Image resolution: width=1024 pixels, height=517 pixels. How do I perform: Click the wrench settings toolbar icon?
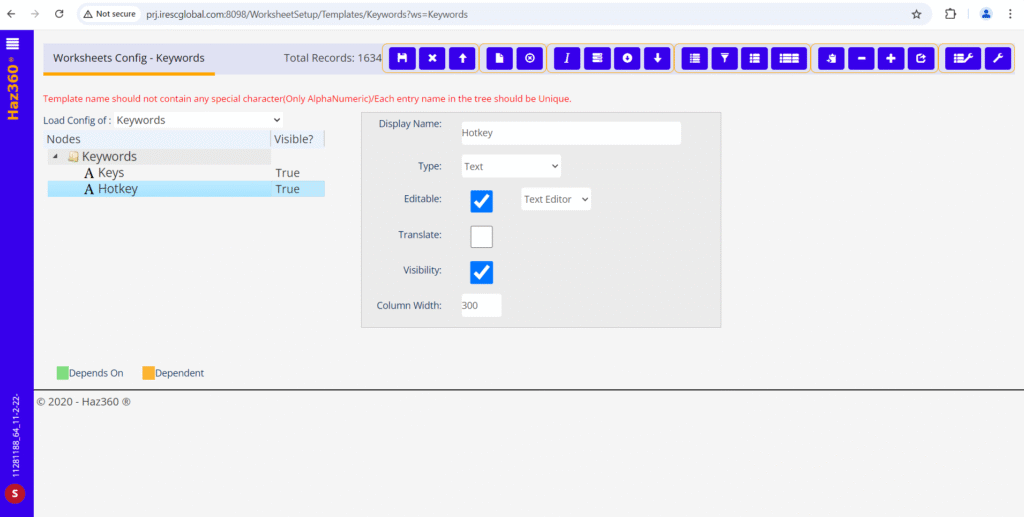(997, 59)
